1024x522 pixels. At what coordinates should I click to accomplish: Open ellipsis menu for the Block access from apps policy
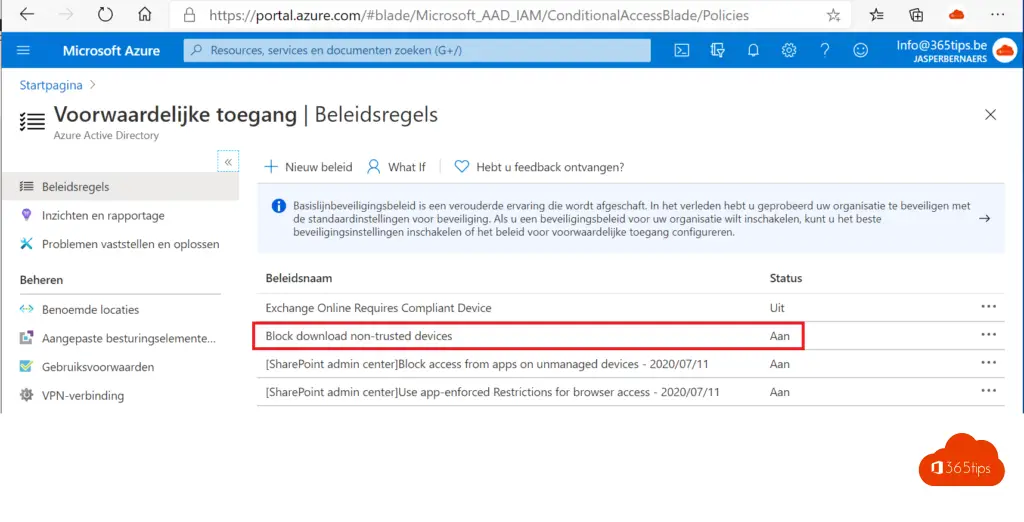coord(988,363)
